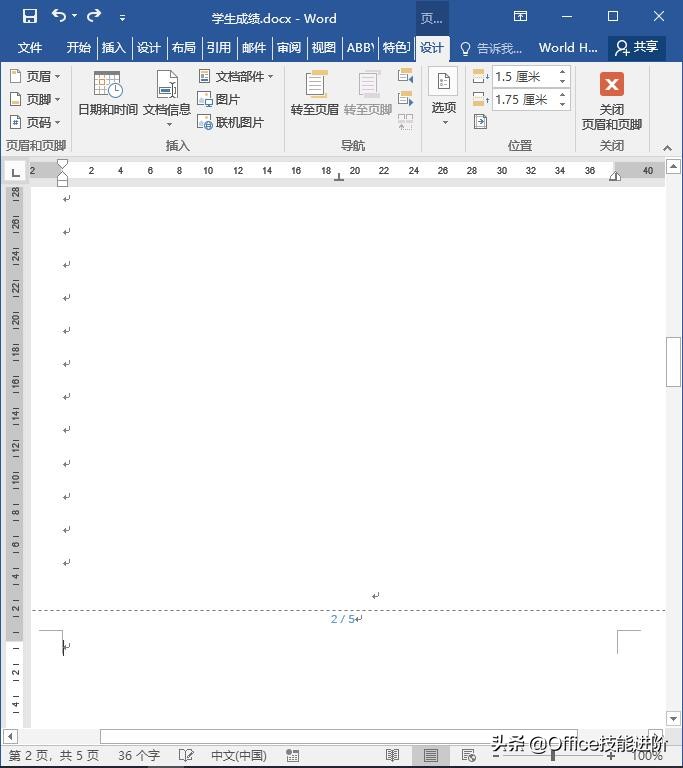Increase the 1.5 厘米 header distance
The width and height of the screenshot is (683, 768).
click(562, 72)
